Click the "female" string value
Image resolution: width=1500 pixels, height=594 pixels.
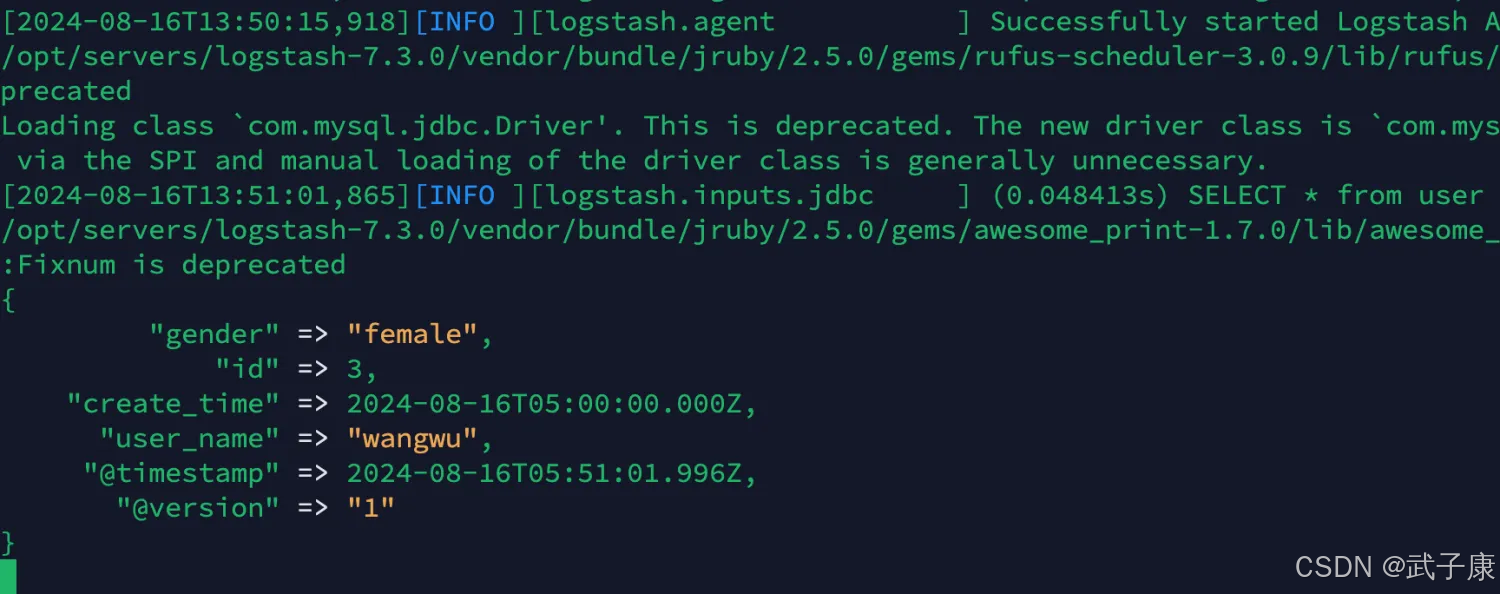pyautogui.click(x=412, y=334)
